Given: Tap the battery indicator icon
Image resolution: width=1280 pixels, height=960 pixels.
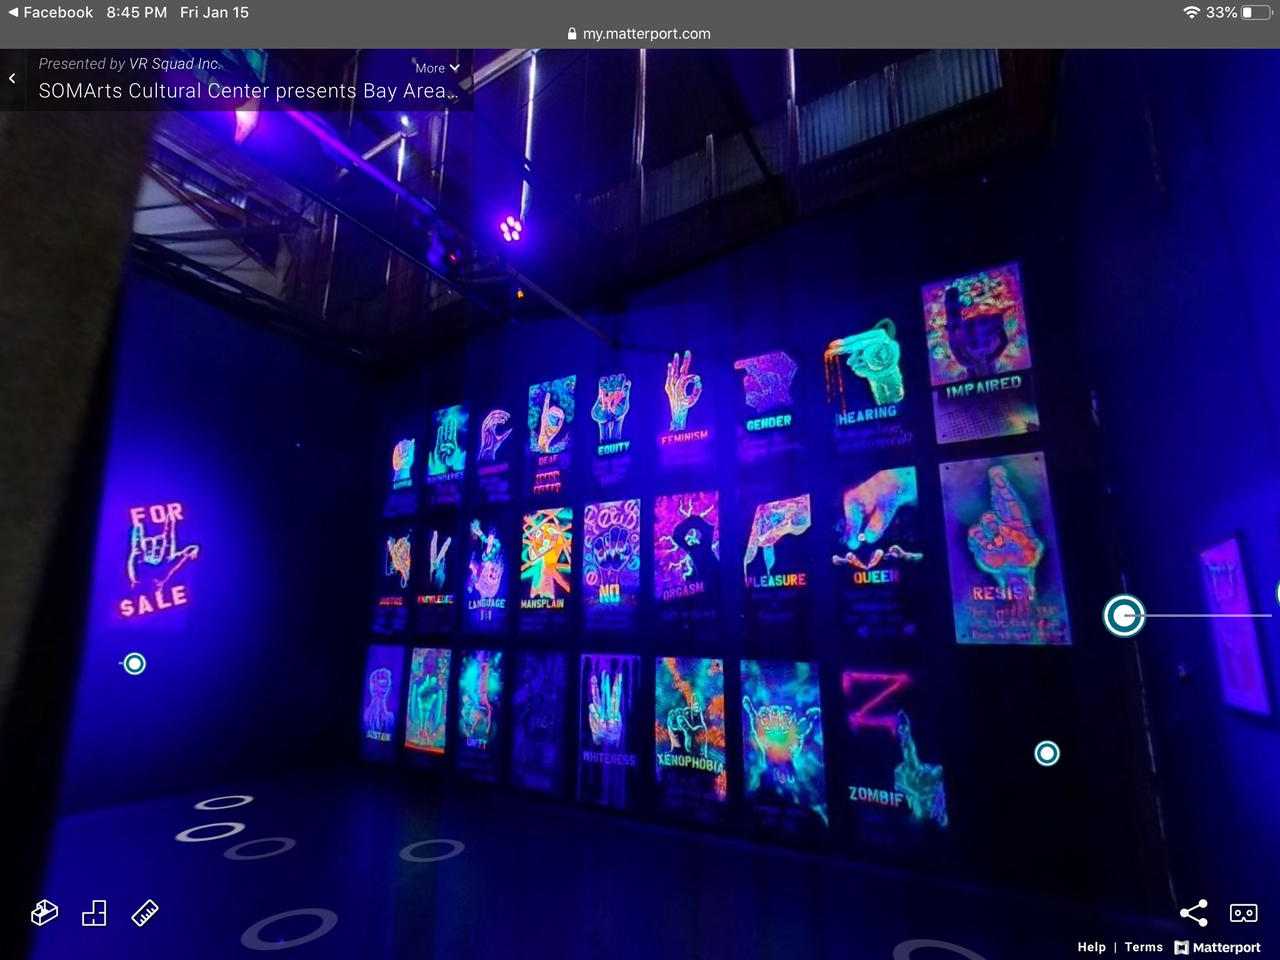Looking at the screenshot, I should (1256, 12).
